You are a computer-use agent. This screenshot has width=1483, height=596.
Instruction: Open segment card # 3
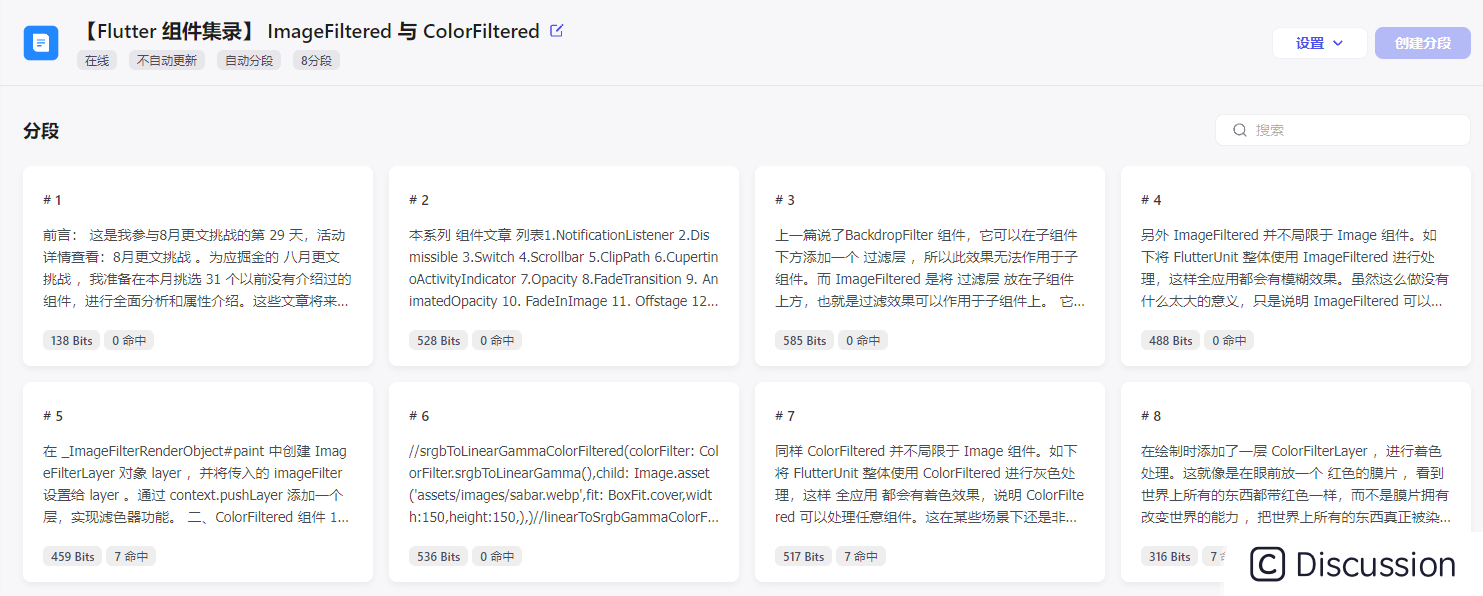pyautogui.click(x=930, y=266)
